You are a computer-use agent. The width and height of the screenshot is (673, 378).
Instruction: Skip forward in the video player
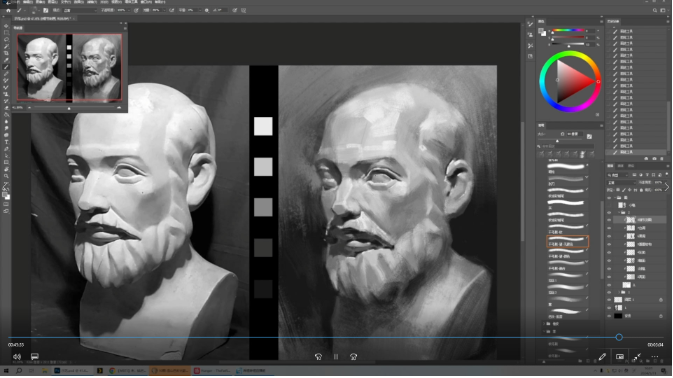(x=354, y=357)
